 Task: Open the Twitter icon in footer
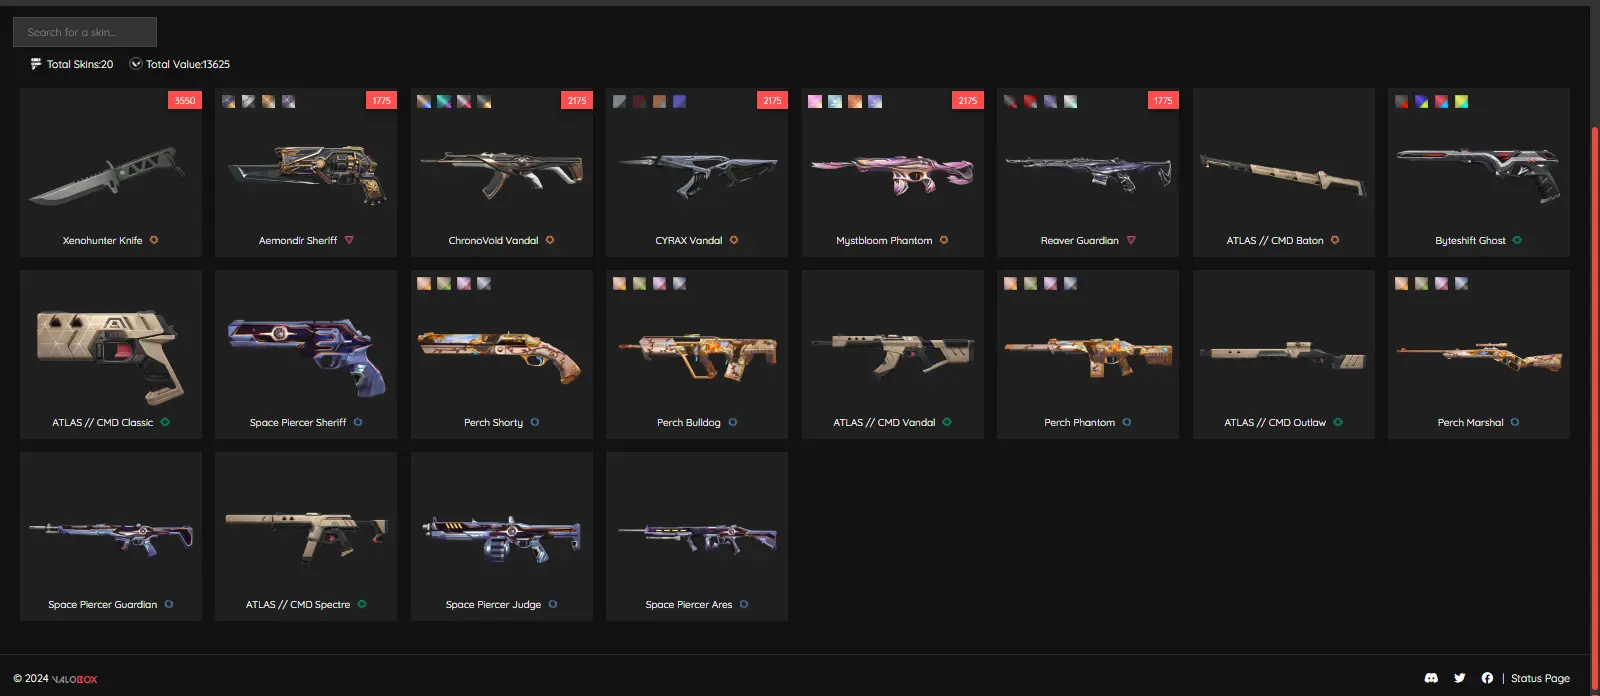click(1460, 678)
